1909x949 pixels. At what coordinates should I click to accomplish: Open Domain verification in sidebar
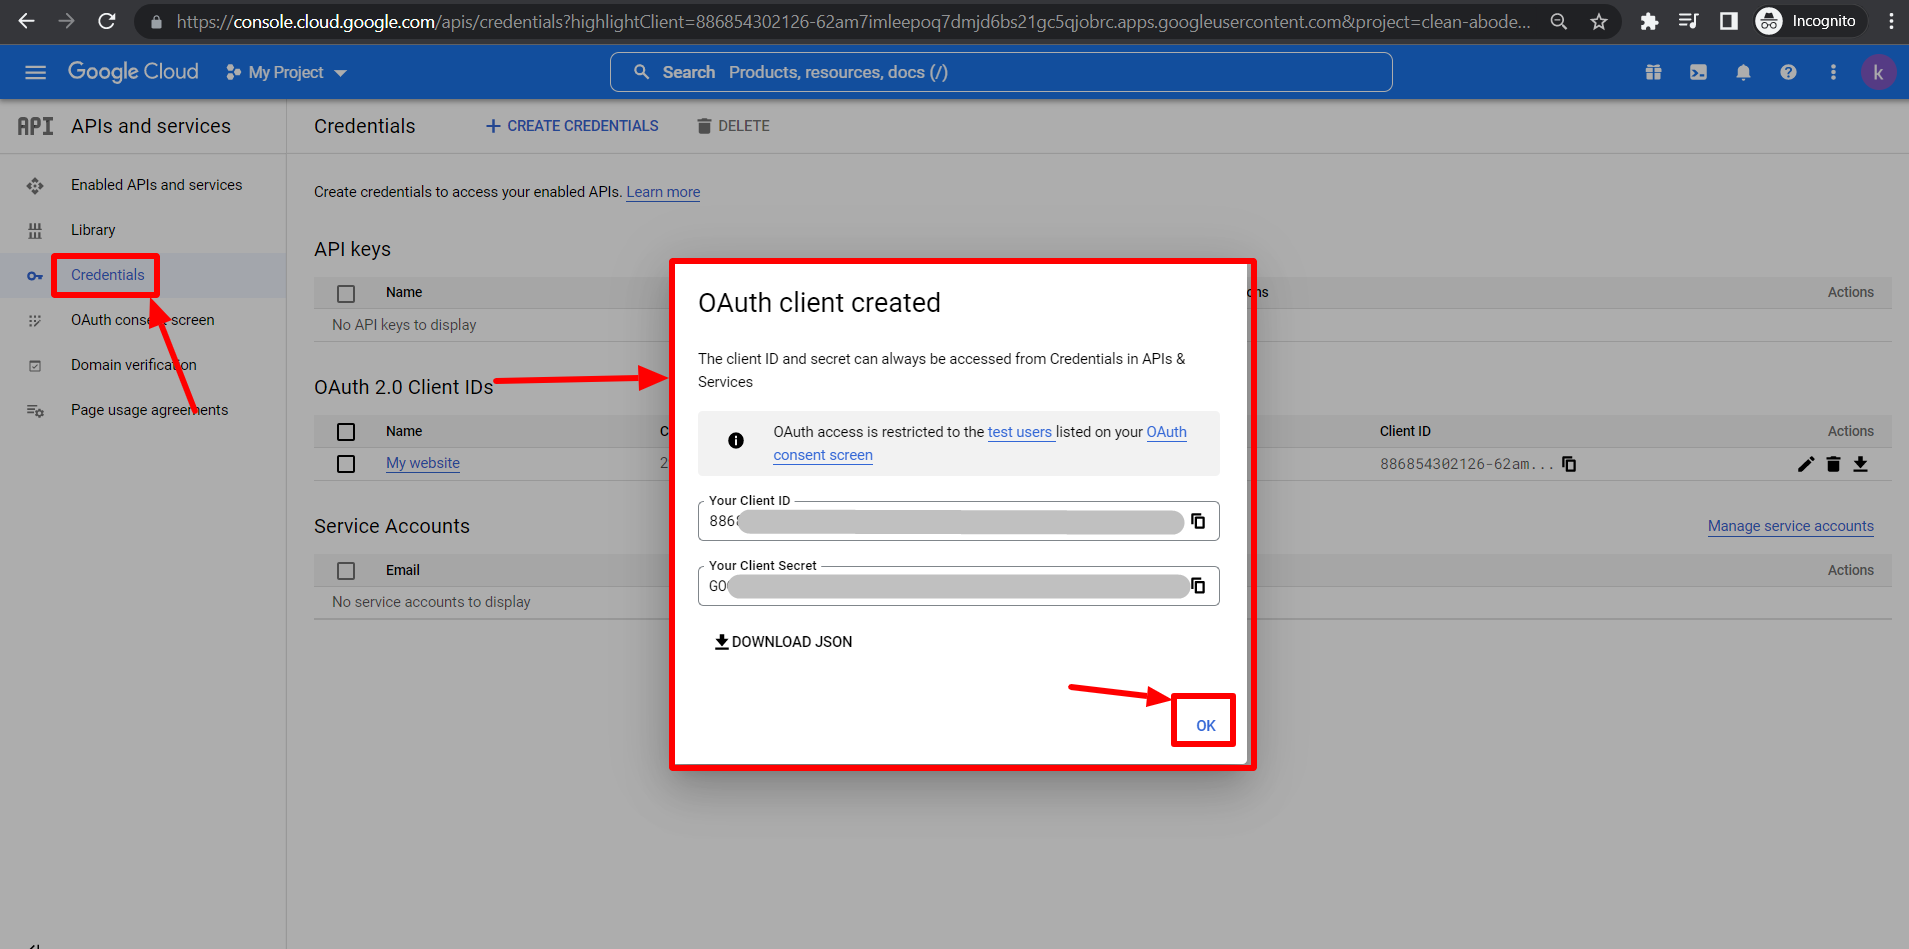(x=133, y=365)
